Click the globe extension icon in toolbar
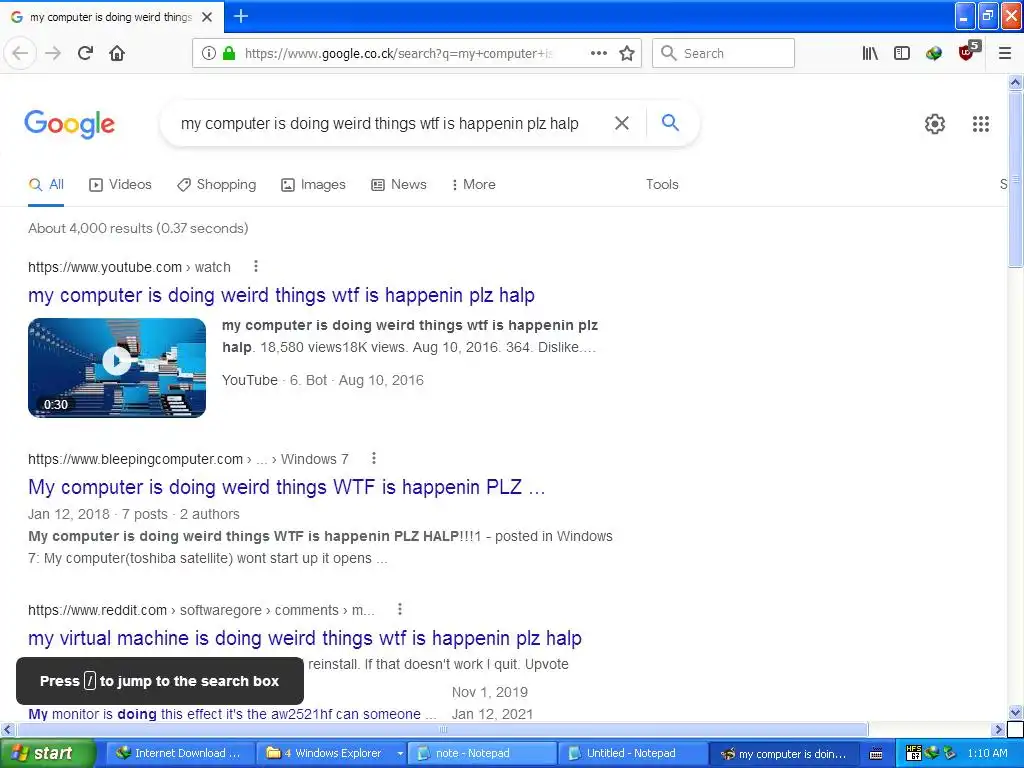 pos(934,53)
